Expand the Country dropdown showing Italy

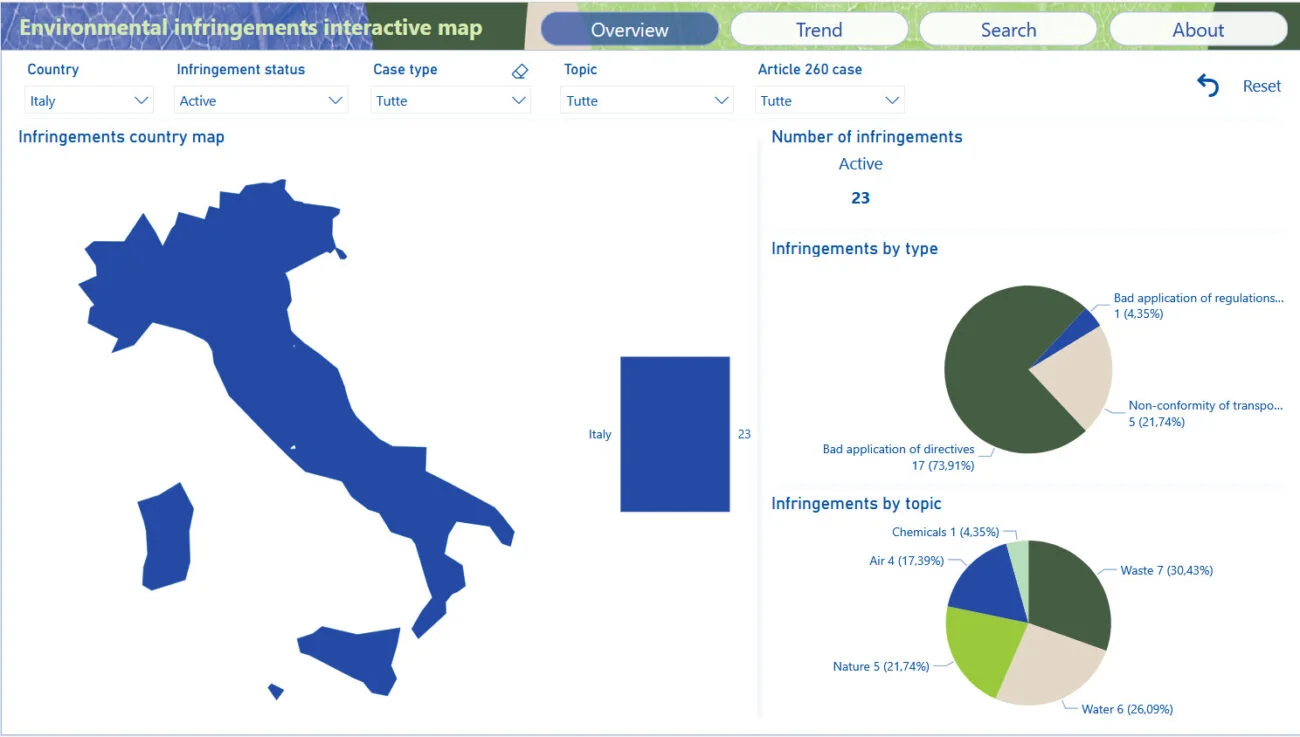pyautogui.click(x=89, y=100)
